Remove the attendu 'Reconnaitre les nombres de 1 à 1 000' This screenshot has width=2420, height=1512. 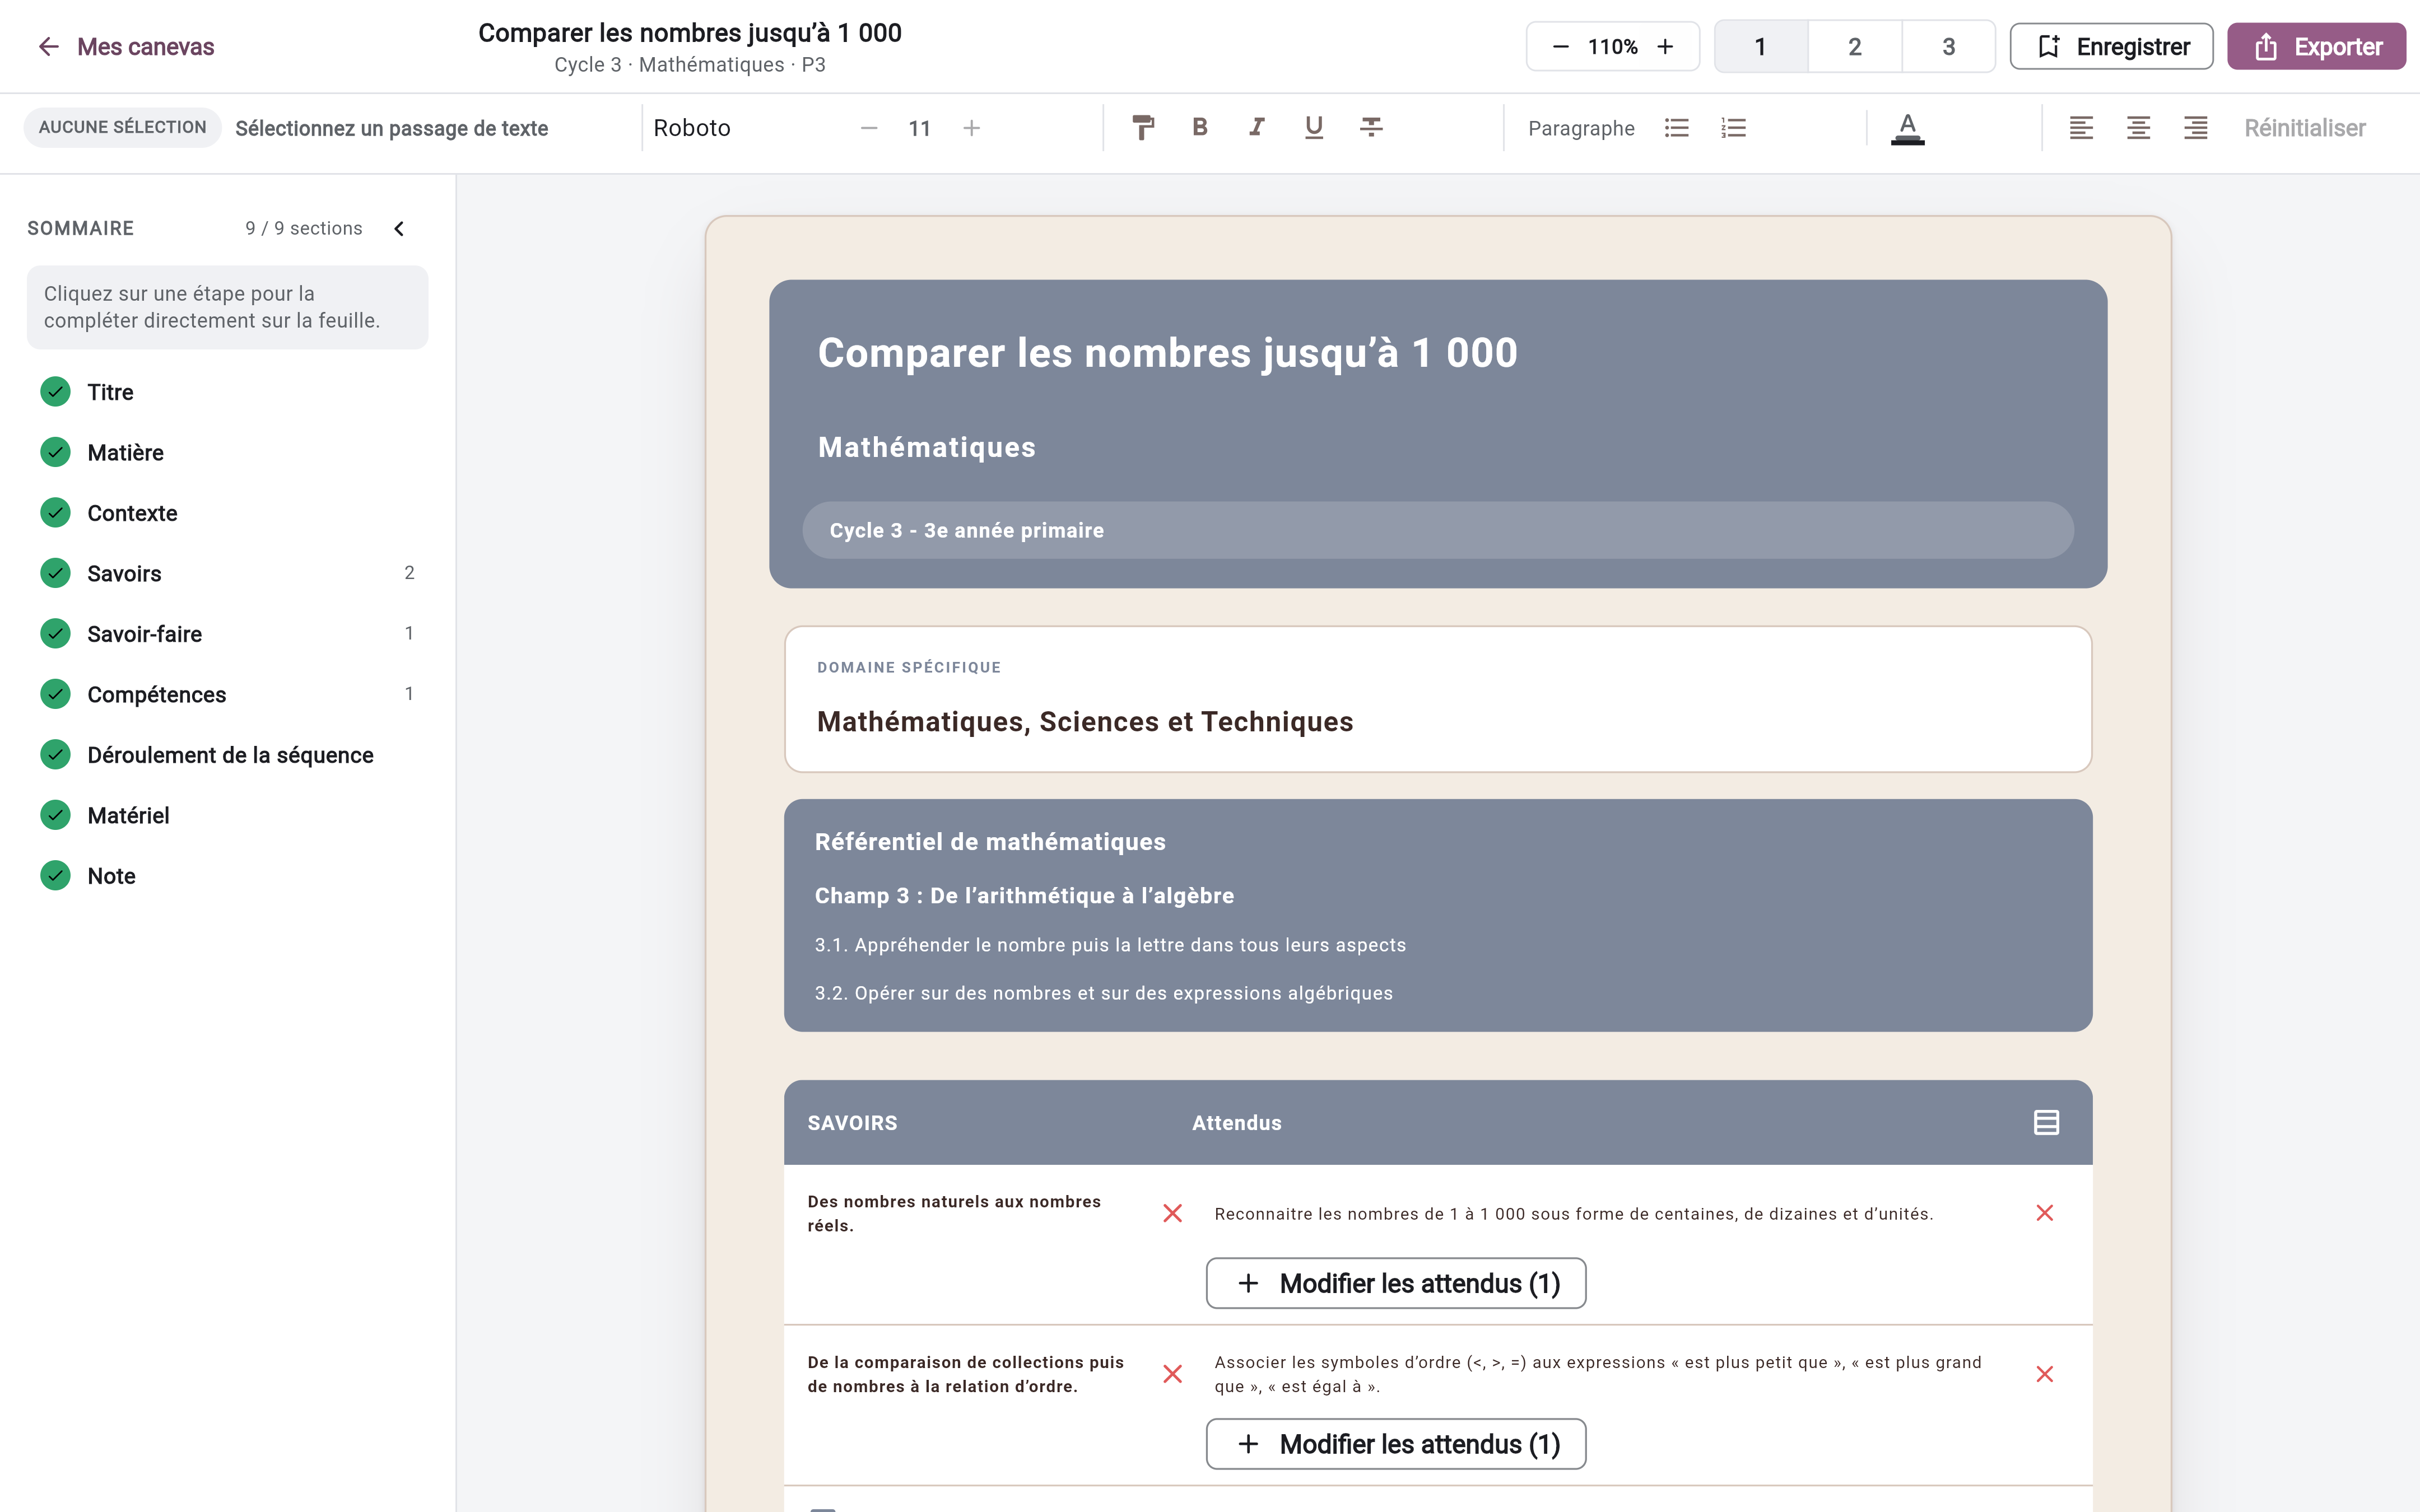point(2045,1213)
